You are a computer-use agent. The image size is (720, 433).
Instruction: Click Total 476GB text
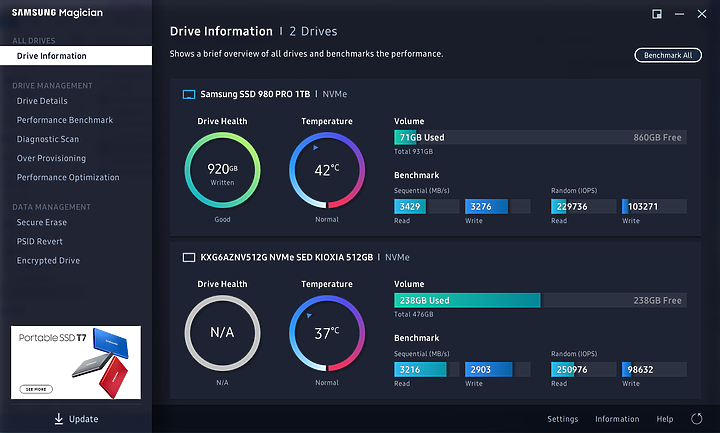(413, 315)
